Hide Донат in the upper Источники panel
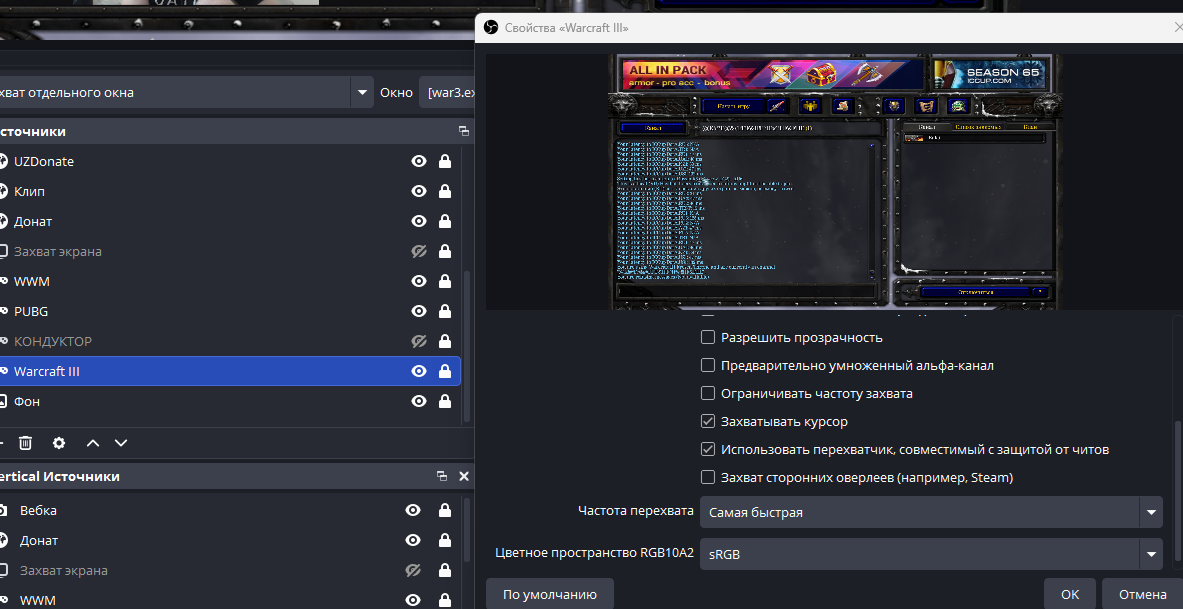Image resolution: width=1183 pixels, height=609 pixels. pyautogui.click(x=419, y=221)
